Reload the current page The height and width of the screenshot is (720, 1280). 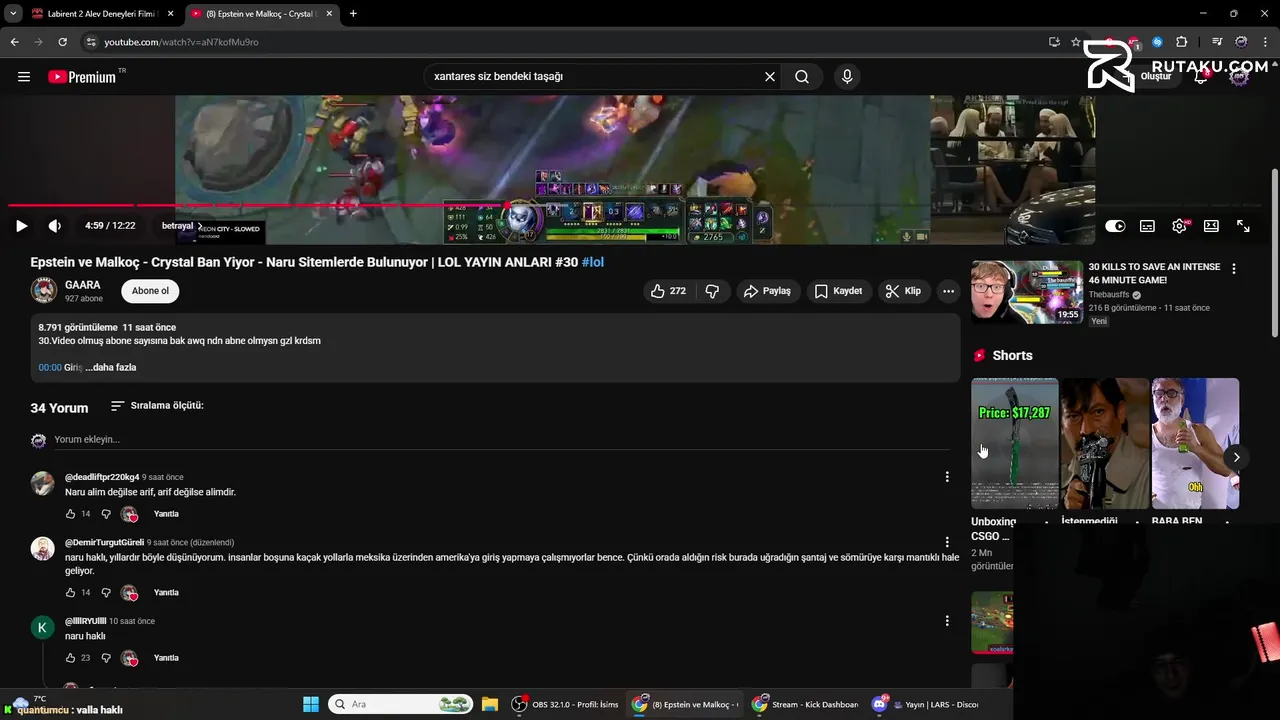click(x=62, y=42)
